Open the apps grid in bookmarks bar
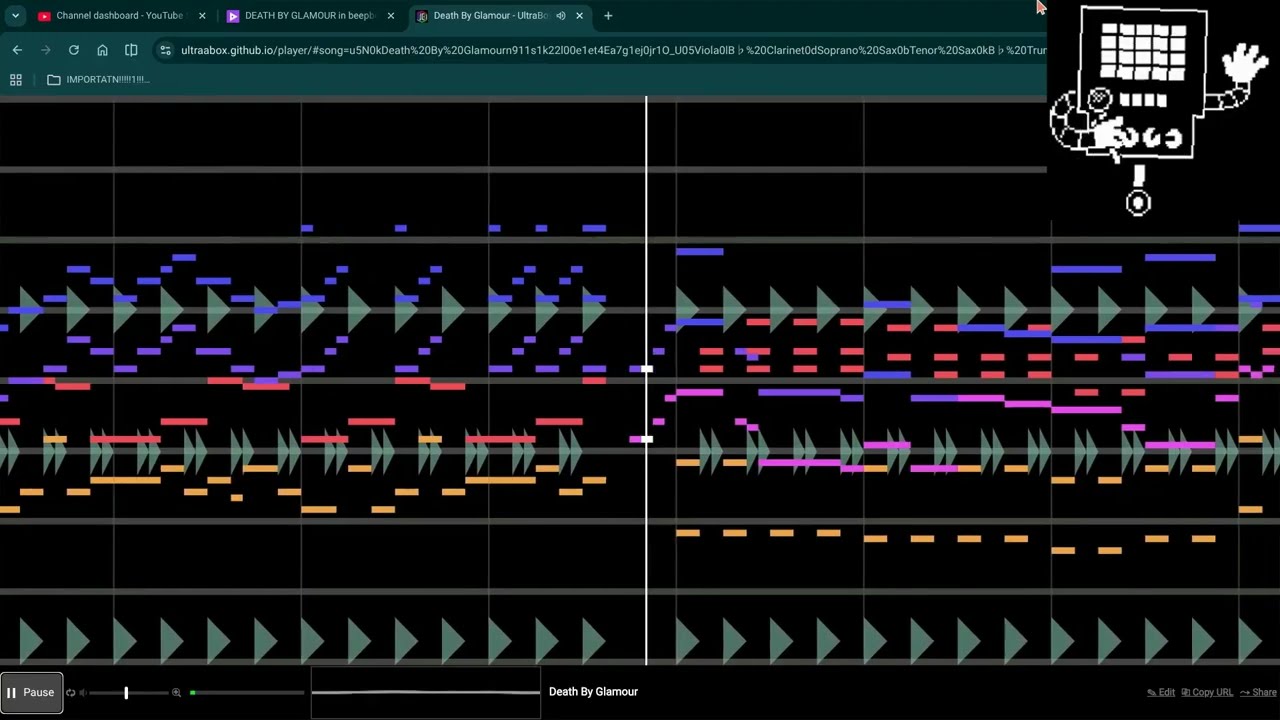 click(16, 80)
